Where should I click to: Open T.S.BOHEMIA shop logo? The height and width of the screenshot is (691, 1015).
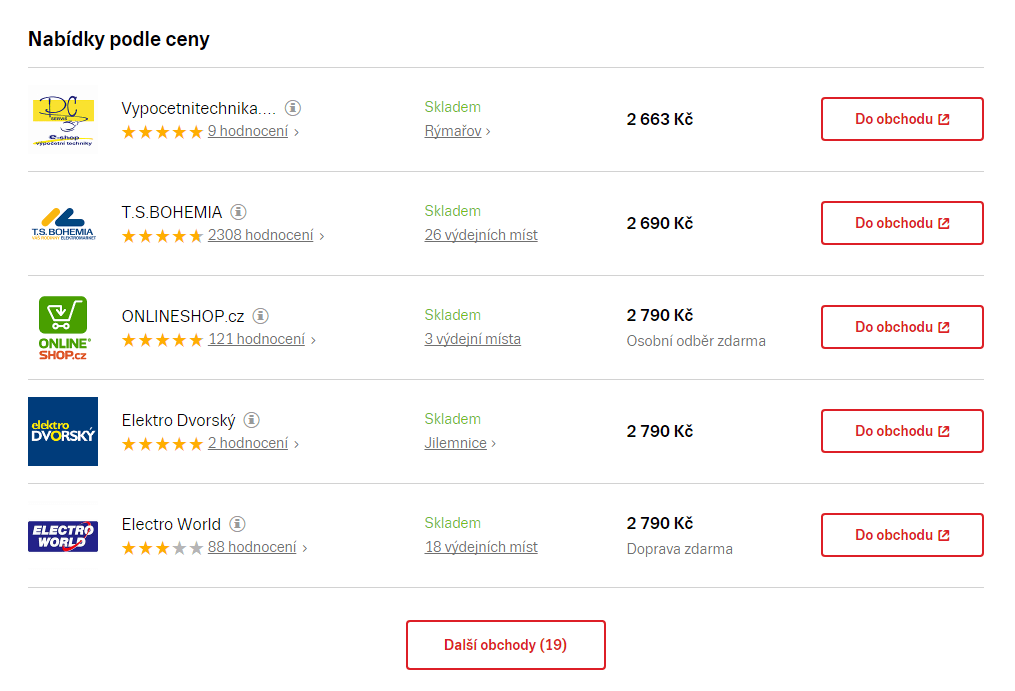point(63,224)
